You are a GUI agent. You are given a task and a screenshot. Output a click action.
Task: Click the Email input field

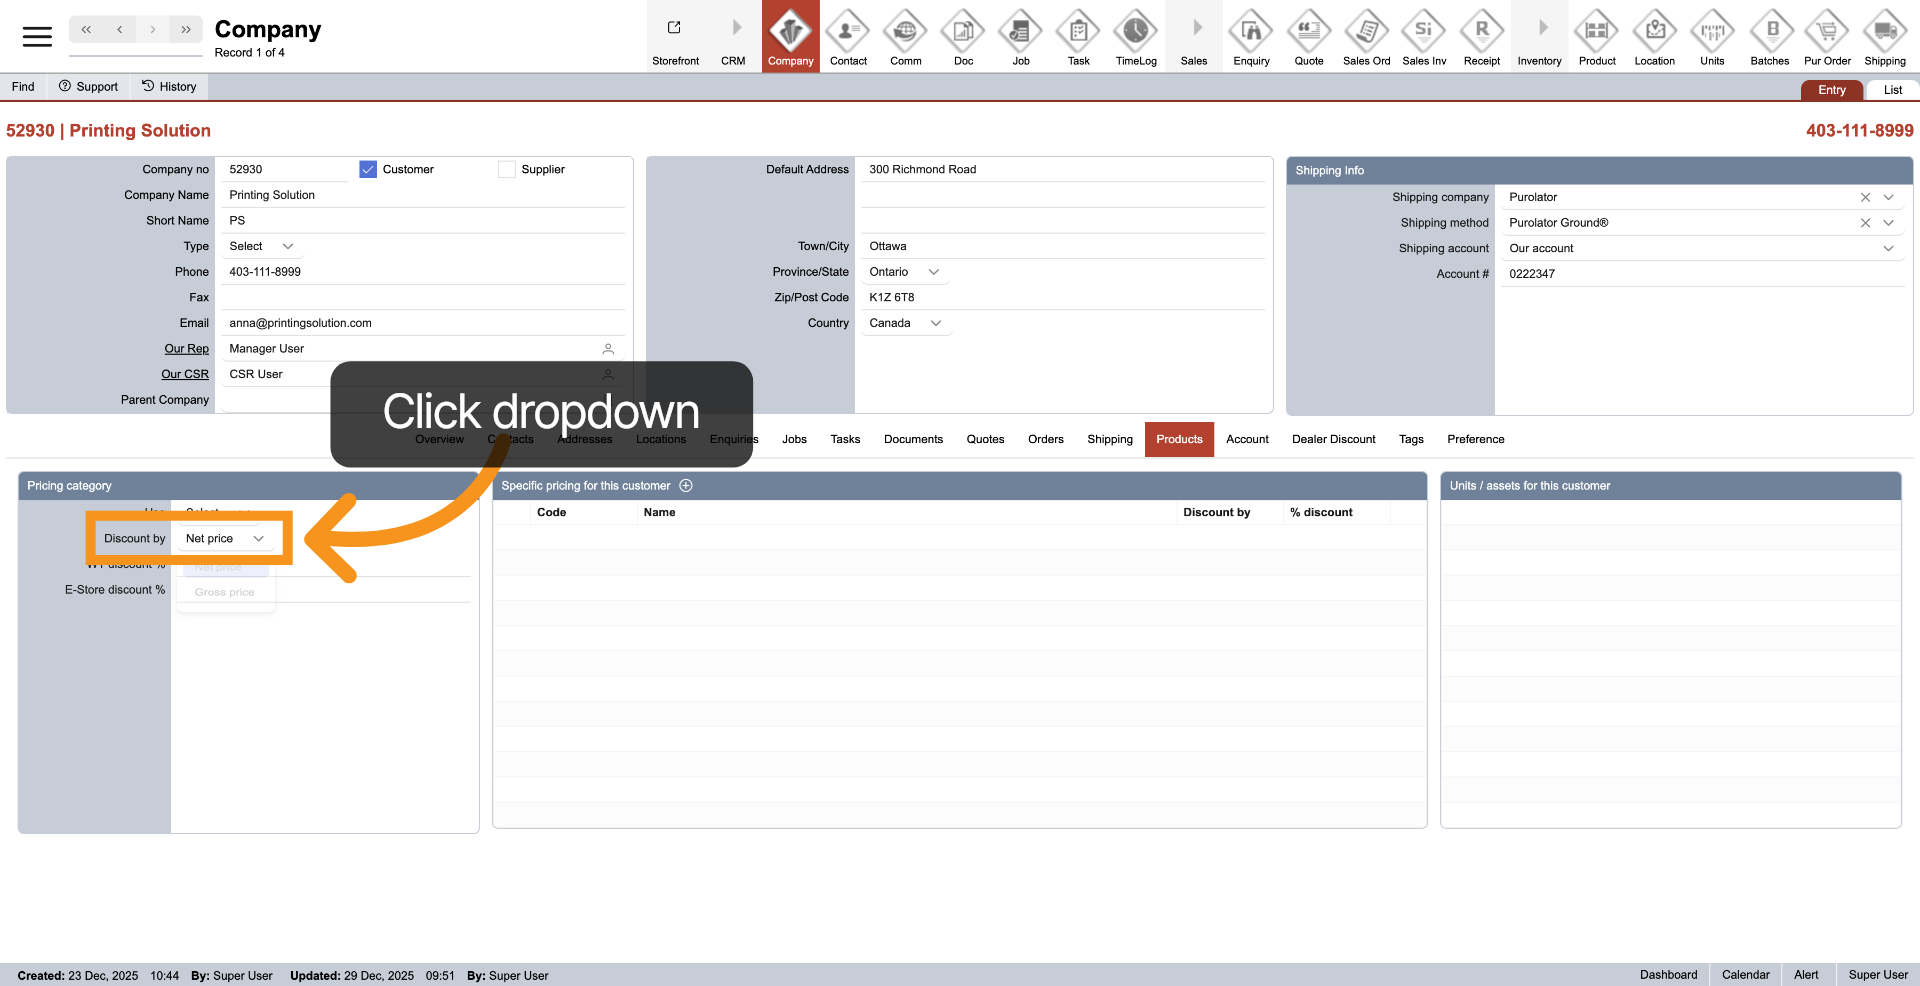420,324
